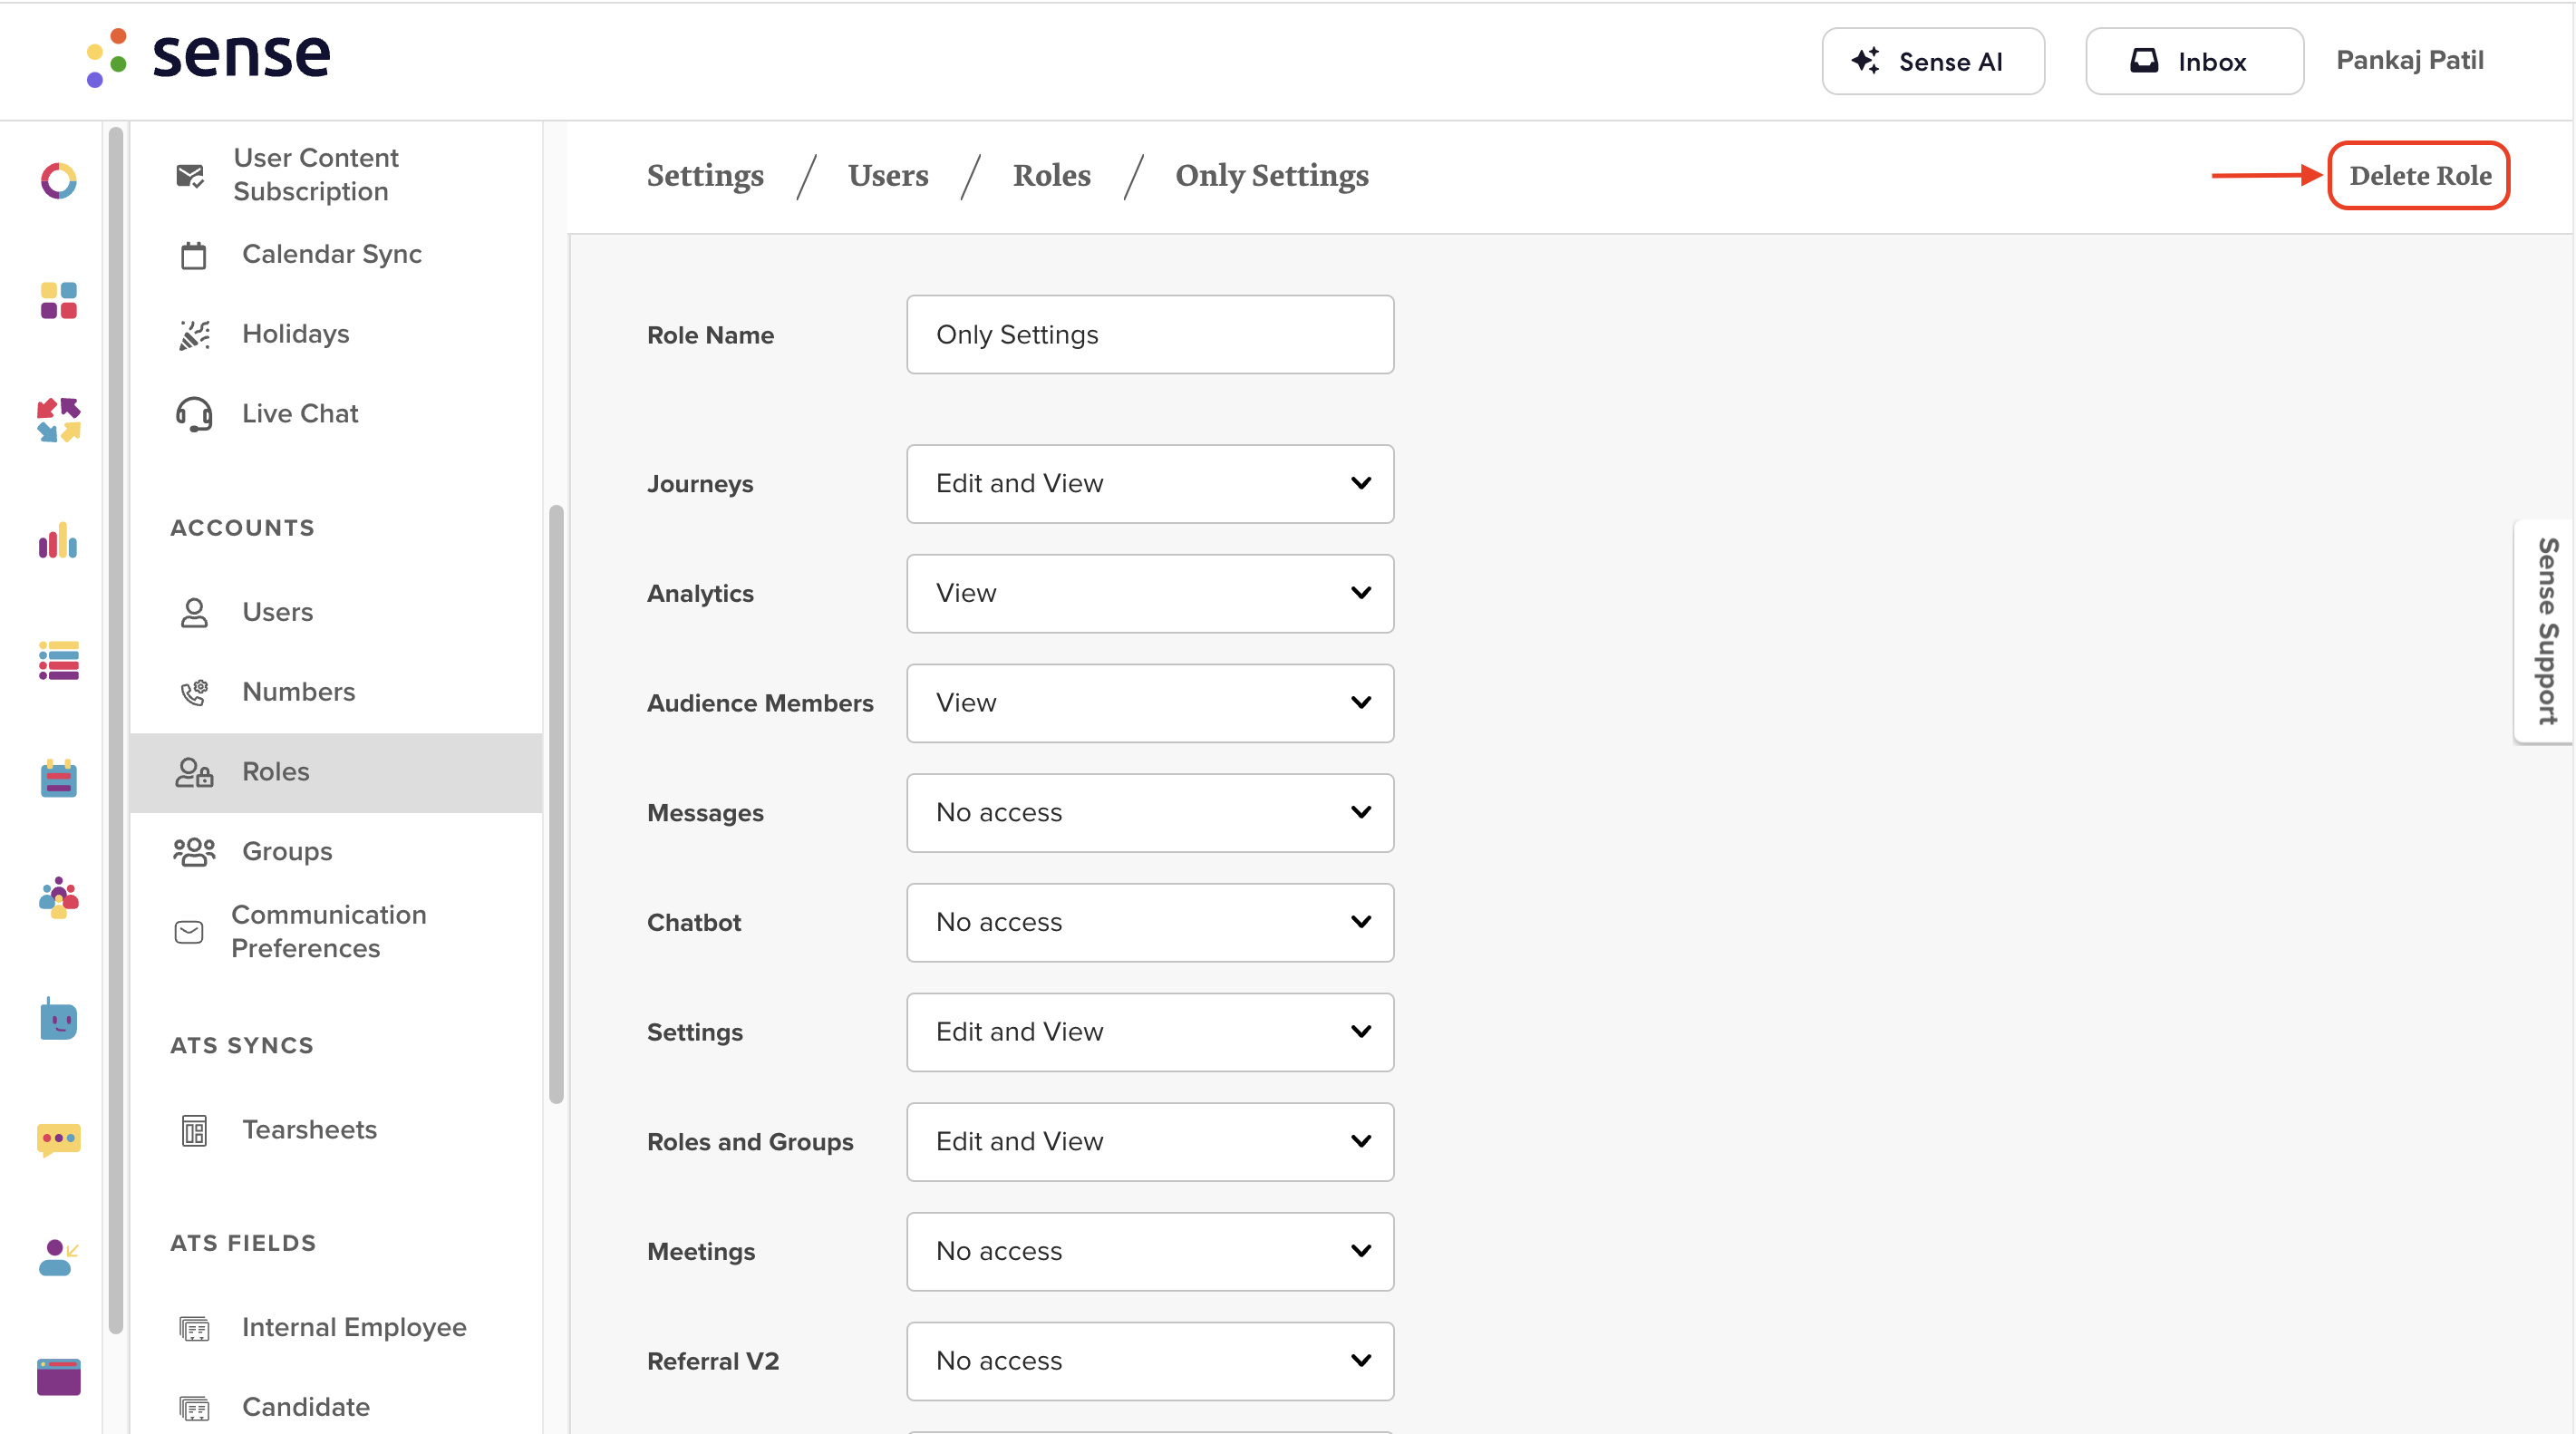This screenshot has height=1434, width=2576.
Task: Click the left icon rail scrollbar
Action: click(x=116, y=730)
